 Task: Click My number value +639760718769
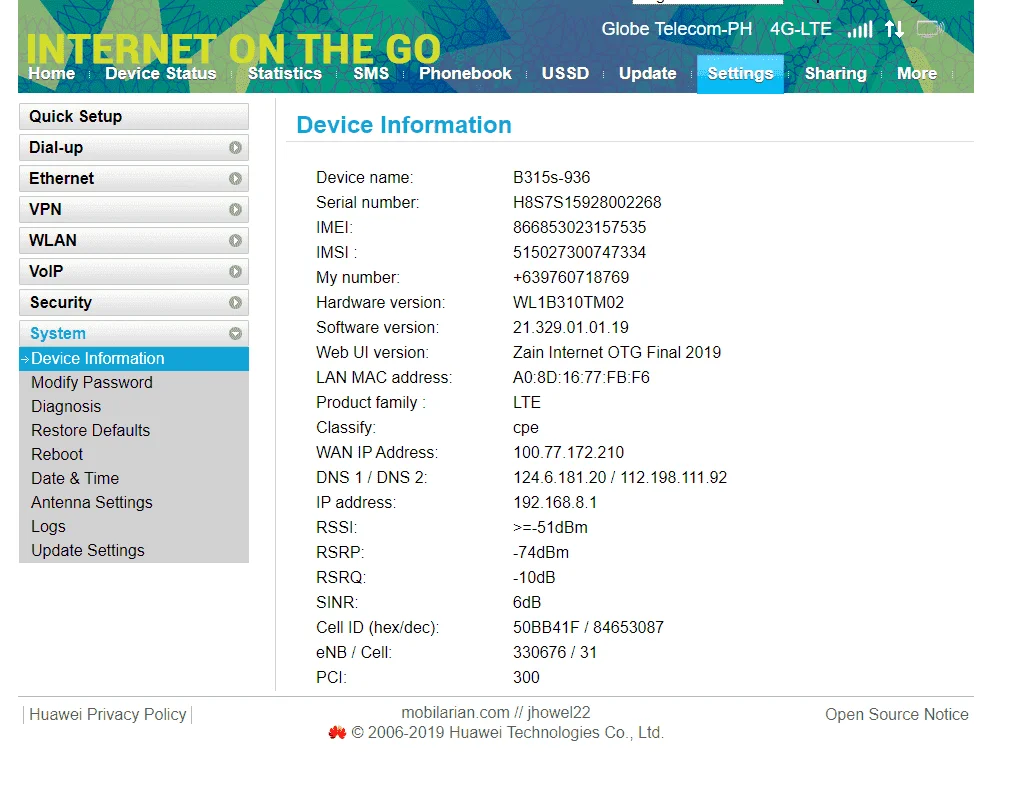click(571, 278)
